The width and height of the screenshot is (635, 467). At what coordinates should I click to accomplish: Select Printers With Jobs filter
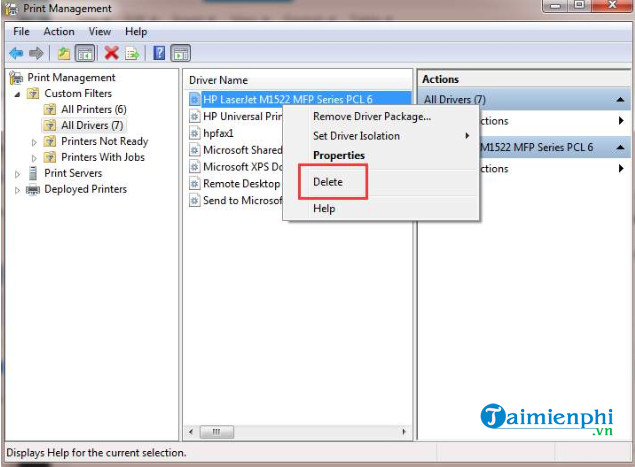click(x=103, y=157)
